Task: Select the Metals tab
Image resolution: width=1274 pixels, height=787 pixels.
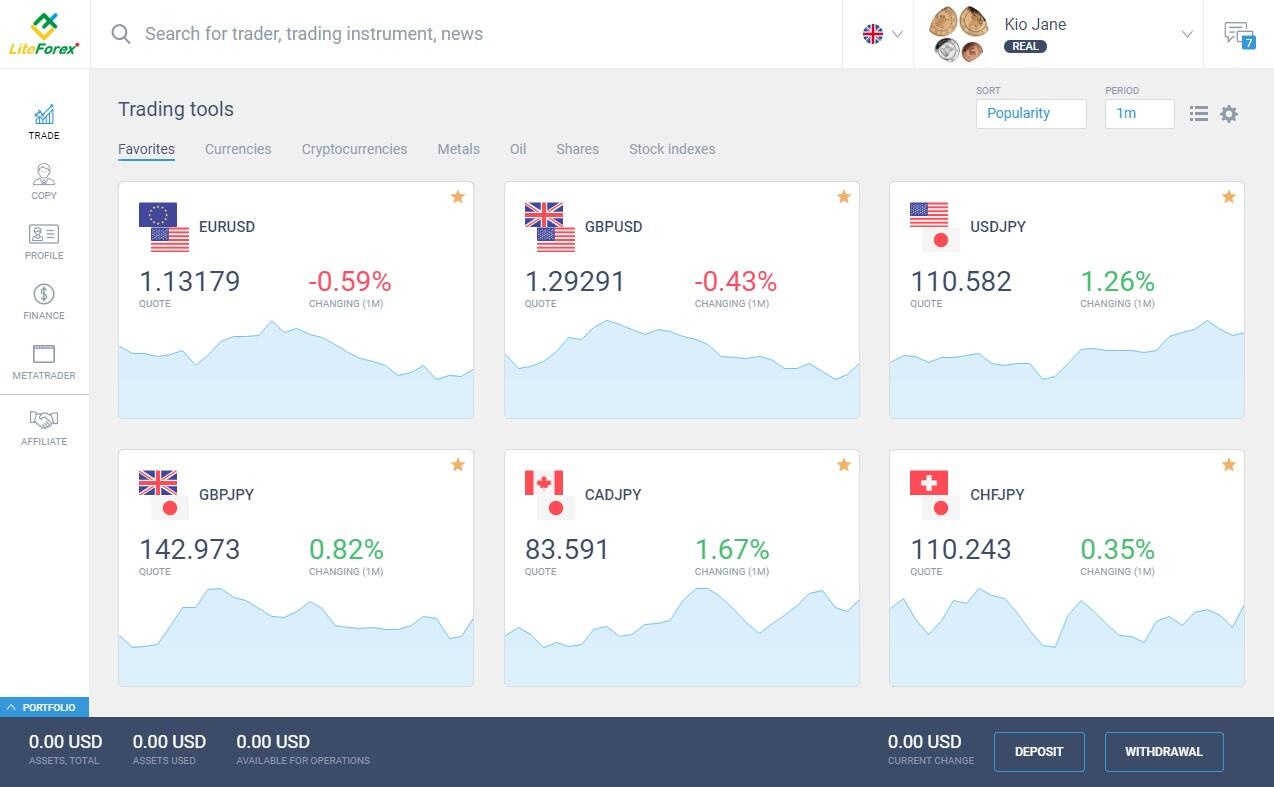Action: [x=459, y=149]
